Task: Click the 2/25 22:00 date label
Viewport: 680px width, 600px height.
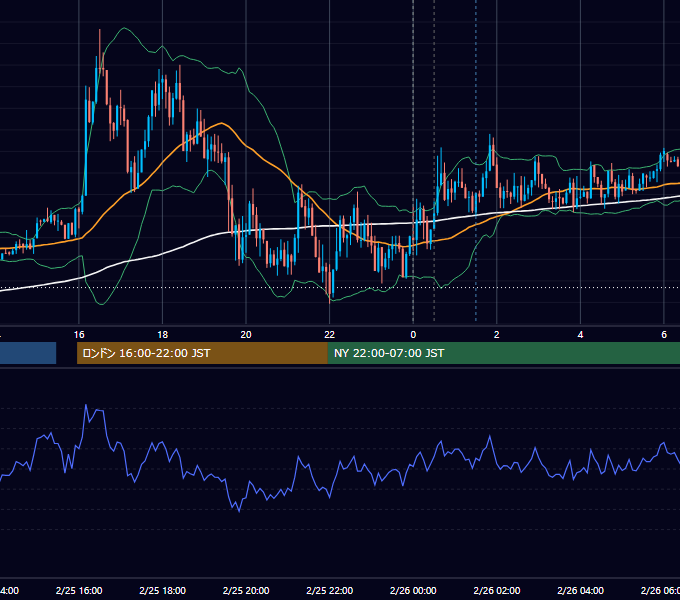Action: pyautogui.click(x=330, y=590)
